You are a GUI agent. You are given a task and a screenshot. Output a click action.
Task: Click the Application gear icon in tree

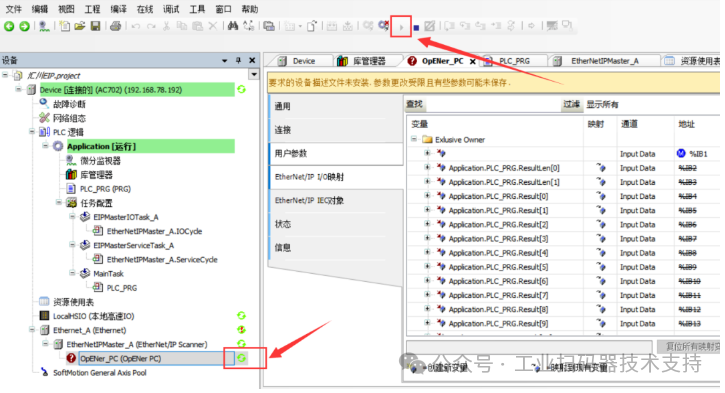[x=58, y=146]
